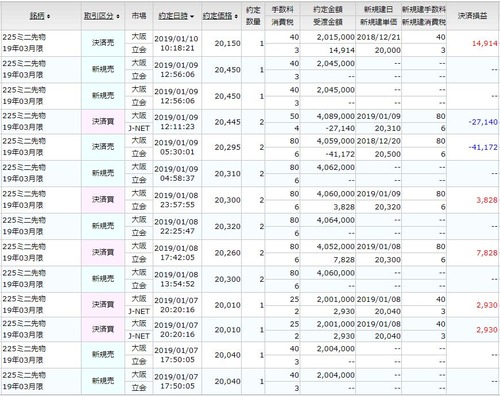Click 新規売 in the 04:58:37 row
The image size is (500, 396).
(103, 173)
